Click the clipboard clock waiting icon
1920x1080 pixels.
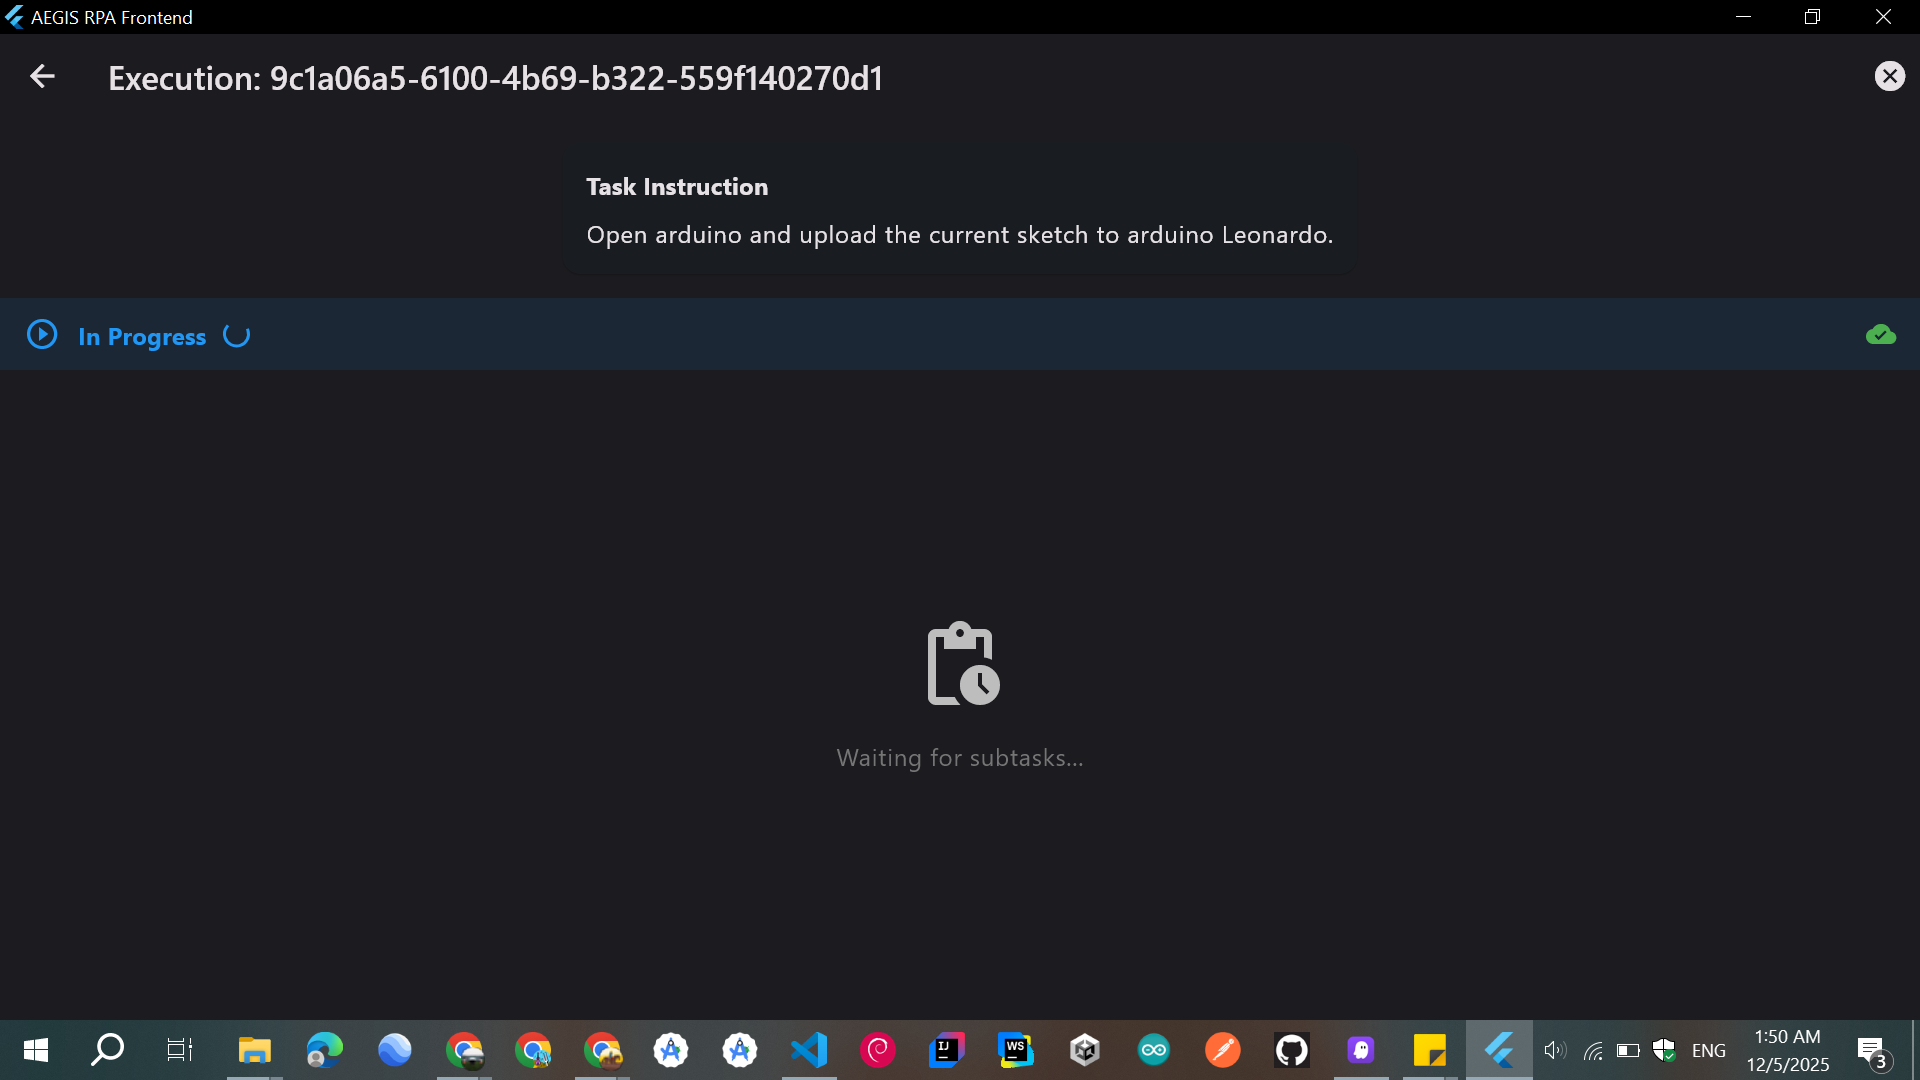[x=962, y=664]
